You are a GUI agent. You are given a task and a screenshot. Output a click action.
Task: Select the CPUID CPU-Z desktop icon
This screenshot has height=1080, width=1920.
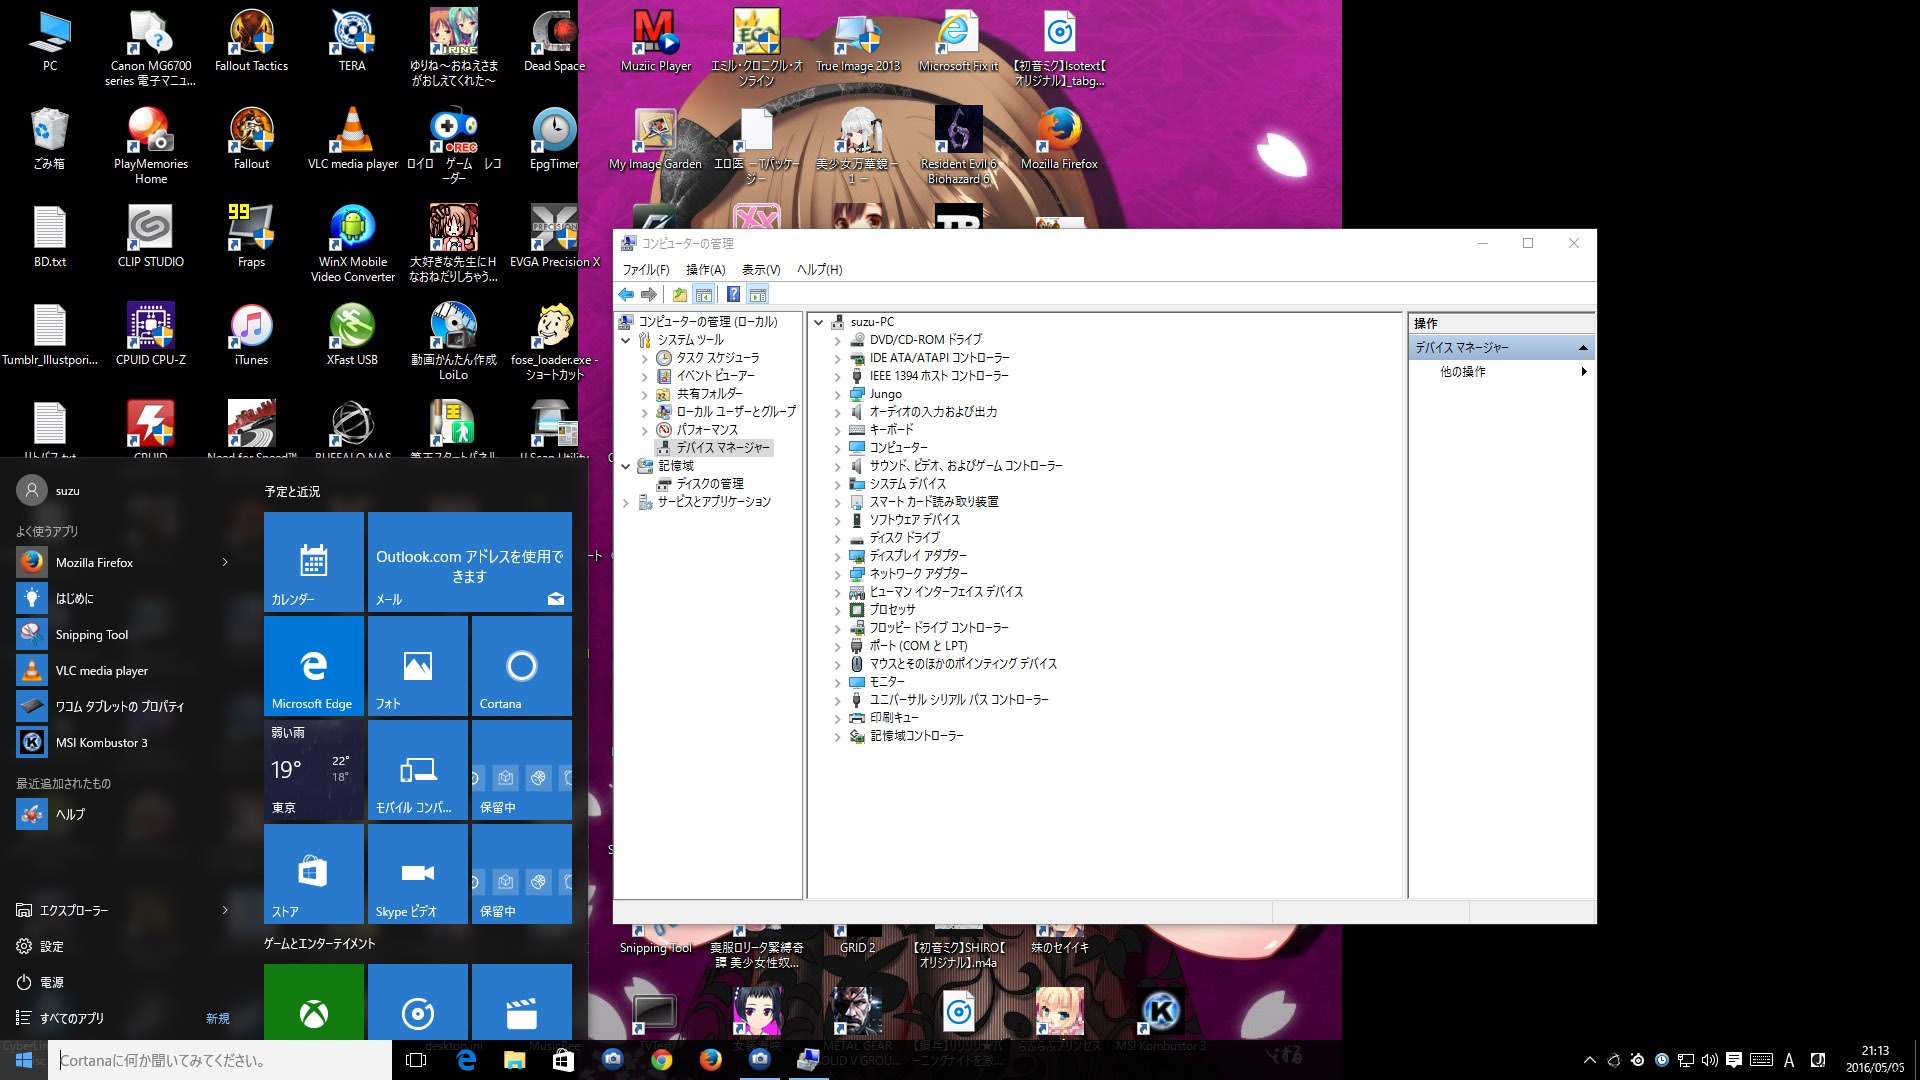[x=151, y=335]
